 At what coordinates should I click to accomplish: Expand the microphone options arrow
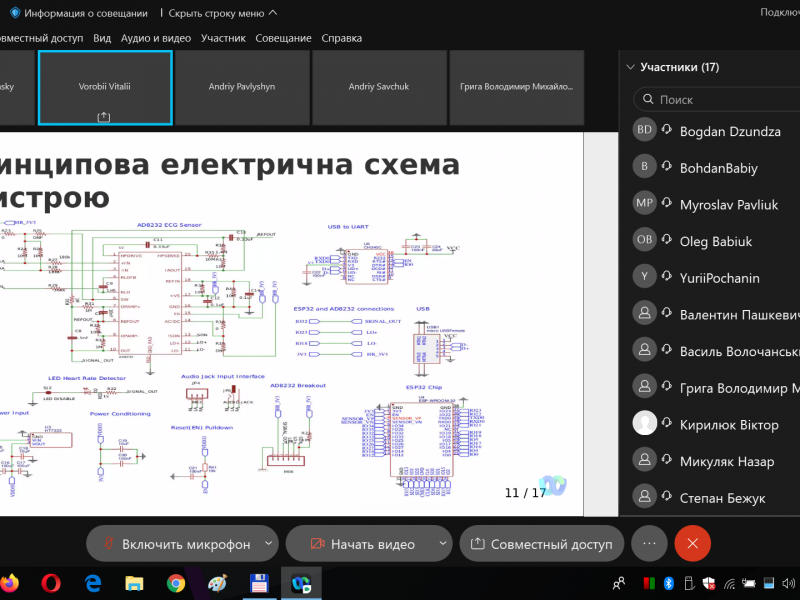coord(268,544)
